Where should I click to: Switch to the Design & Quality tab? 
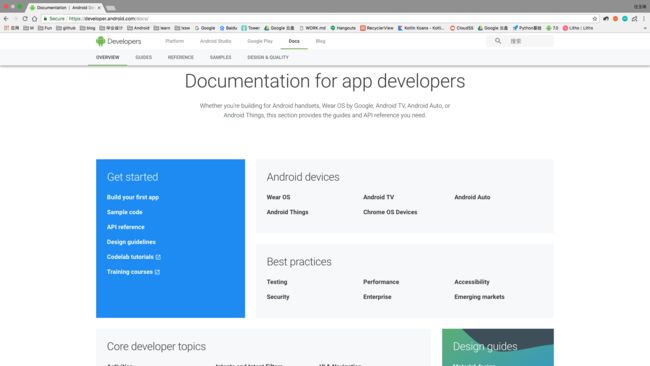click(x=268, y=57)
